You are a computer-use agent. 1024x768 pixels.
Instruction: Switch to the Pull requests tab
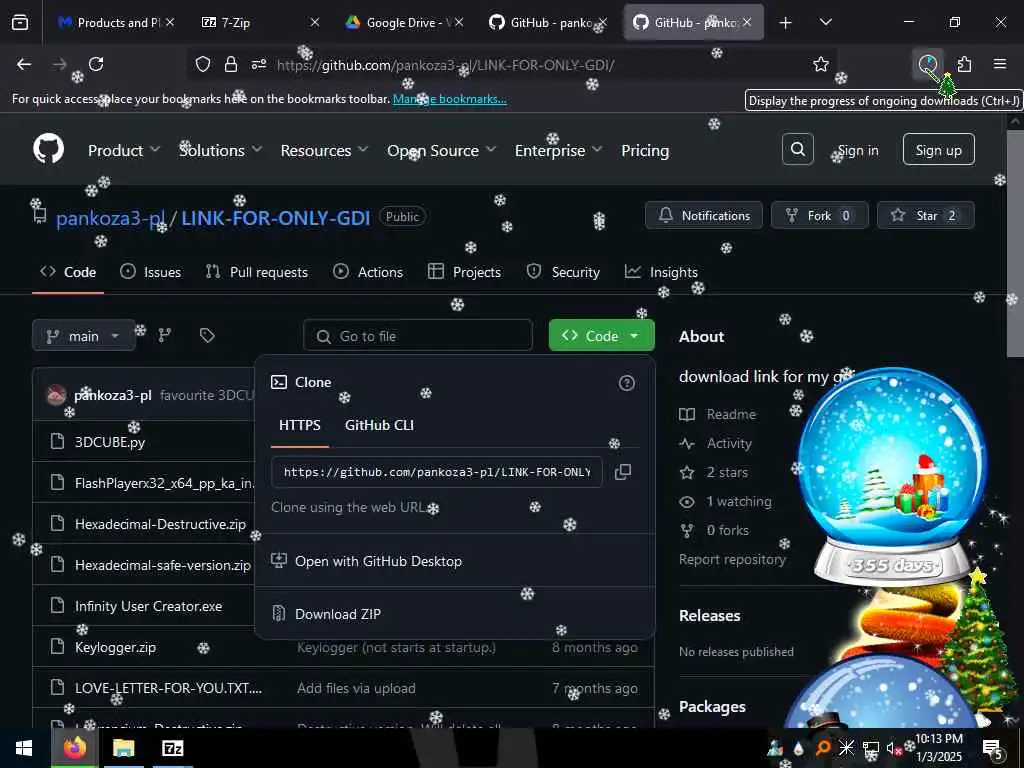coord(257,272)
